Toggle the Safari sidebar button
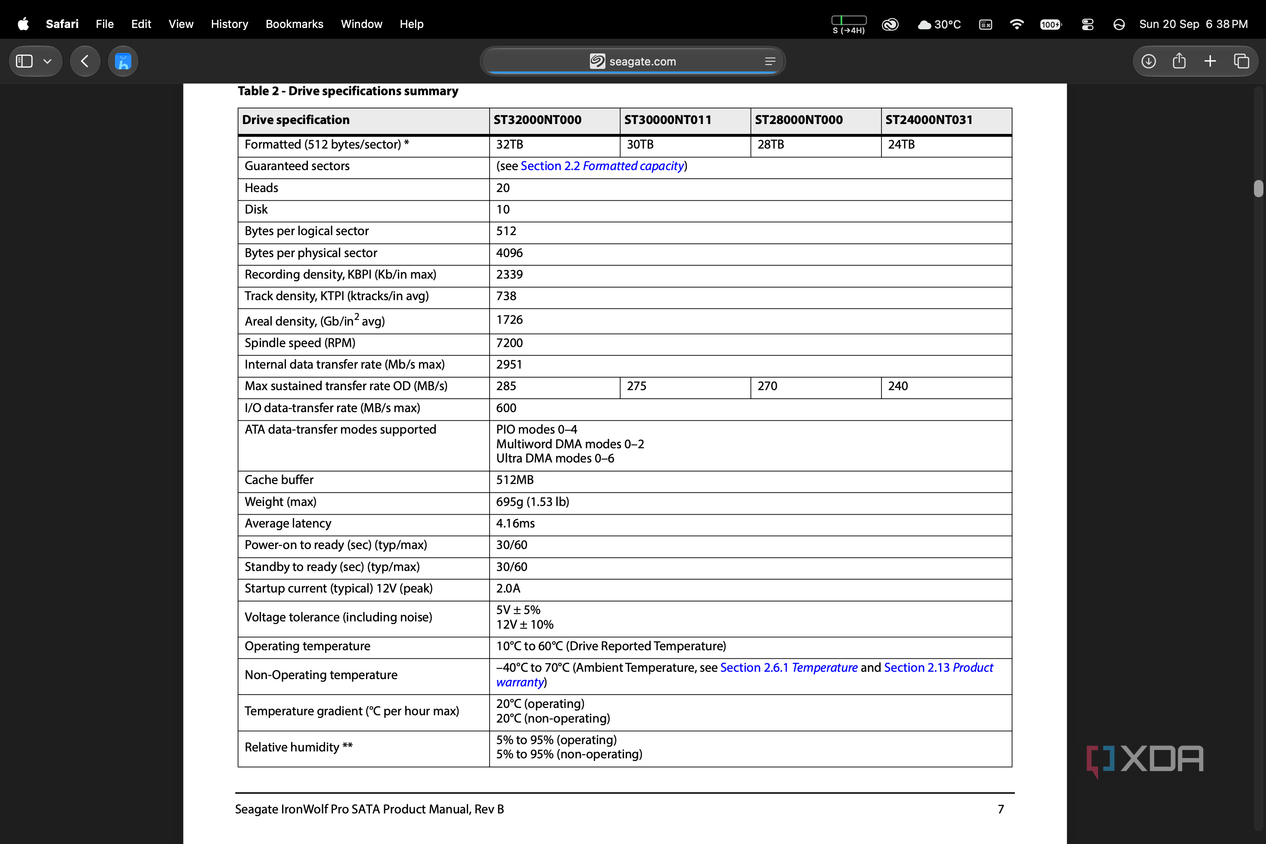The width and height of the screenshot is (1266, 844). click(25, 61)
